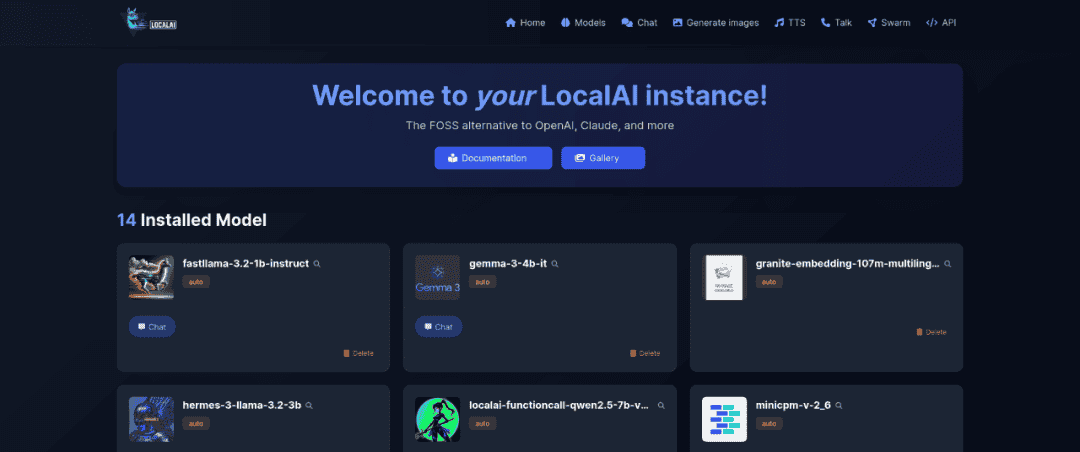Open the TTS page
Image resolution: width=1080 pixels, height=452 pixels.
pyautogui.click(x=789, y=23)
